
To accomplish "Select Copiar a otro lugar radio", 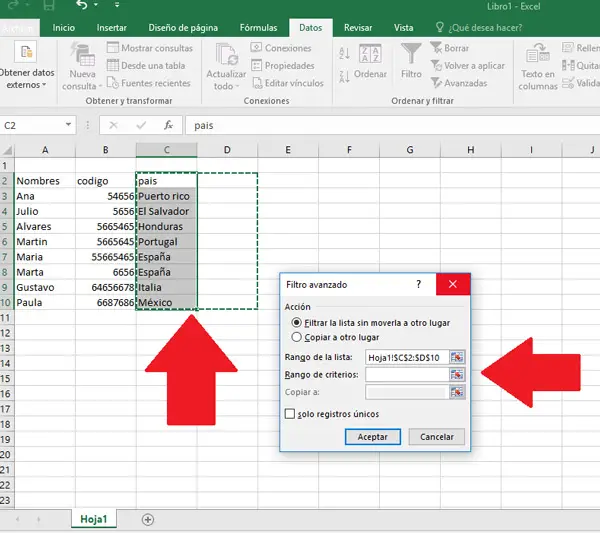I will [x=295, y=337].
